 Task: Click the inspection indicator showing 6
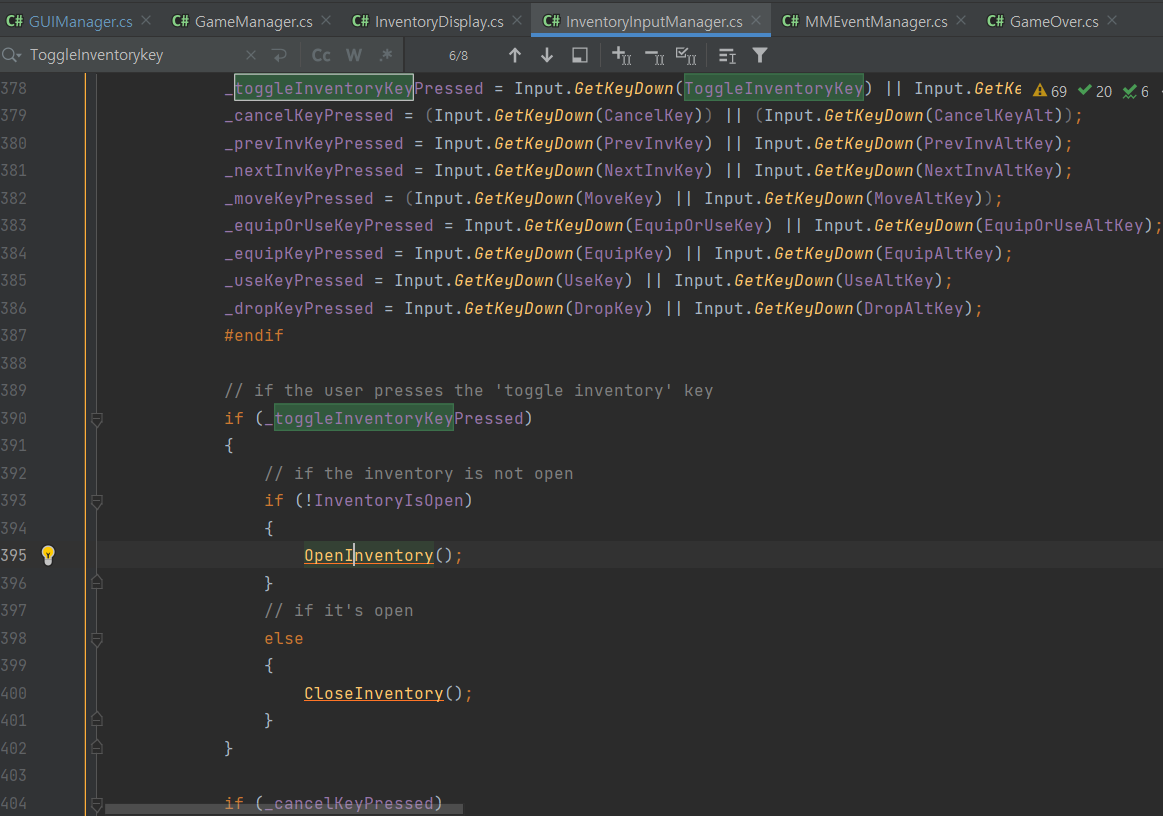point(1136,91)
